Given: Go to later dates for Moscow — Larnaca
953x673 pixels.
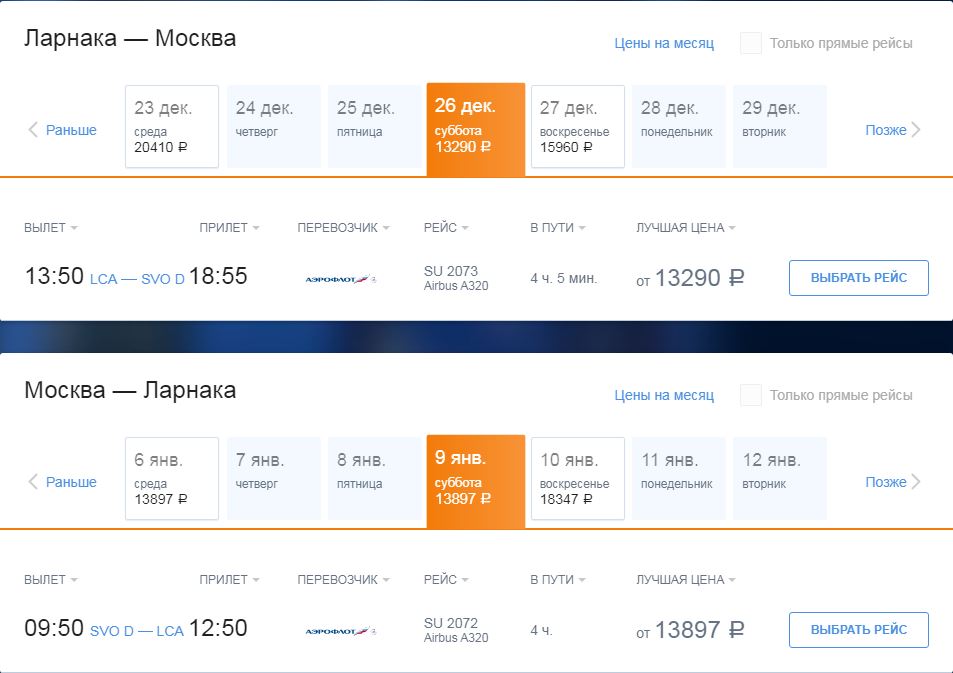Looking at the screenshot, I should tap(893, 482).
